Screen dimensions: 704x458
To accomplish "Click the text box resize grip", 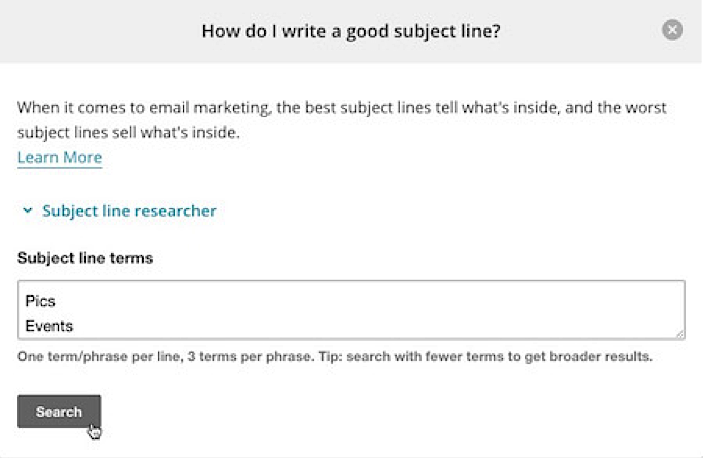I will (x=680, y=334).
